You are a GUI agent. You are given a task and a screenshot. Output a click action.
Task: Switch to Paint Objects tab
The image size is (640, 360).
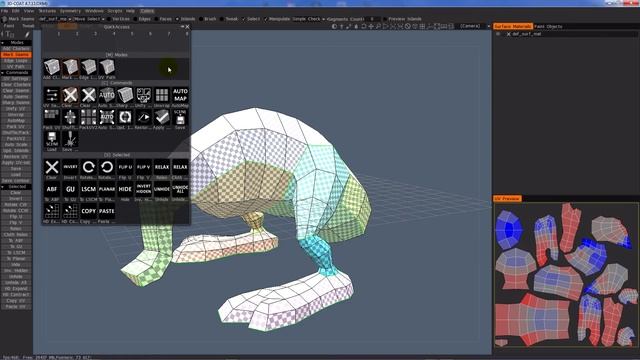(x=548, y=26)
